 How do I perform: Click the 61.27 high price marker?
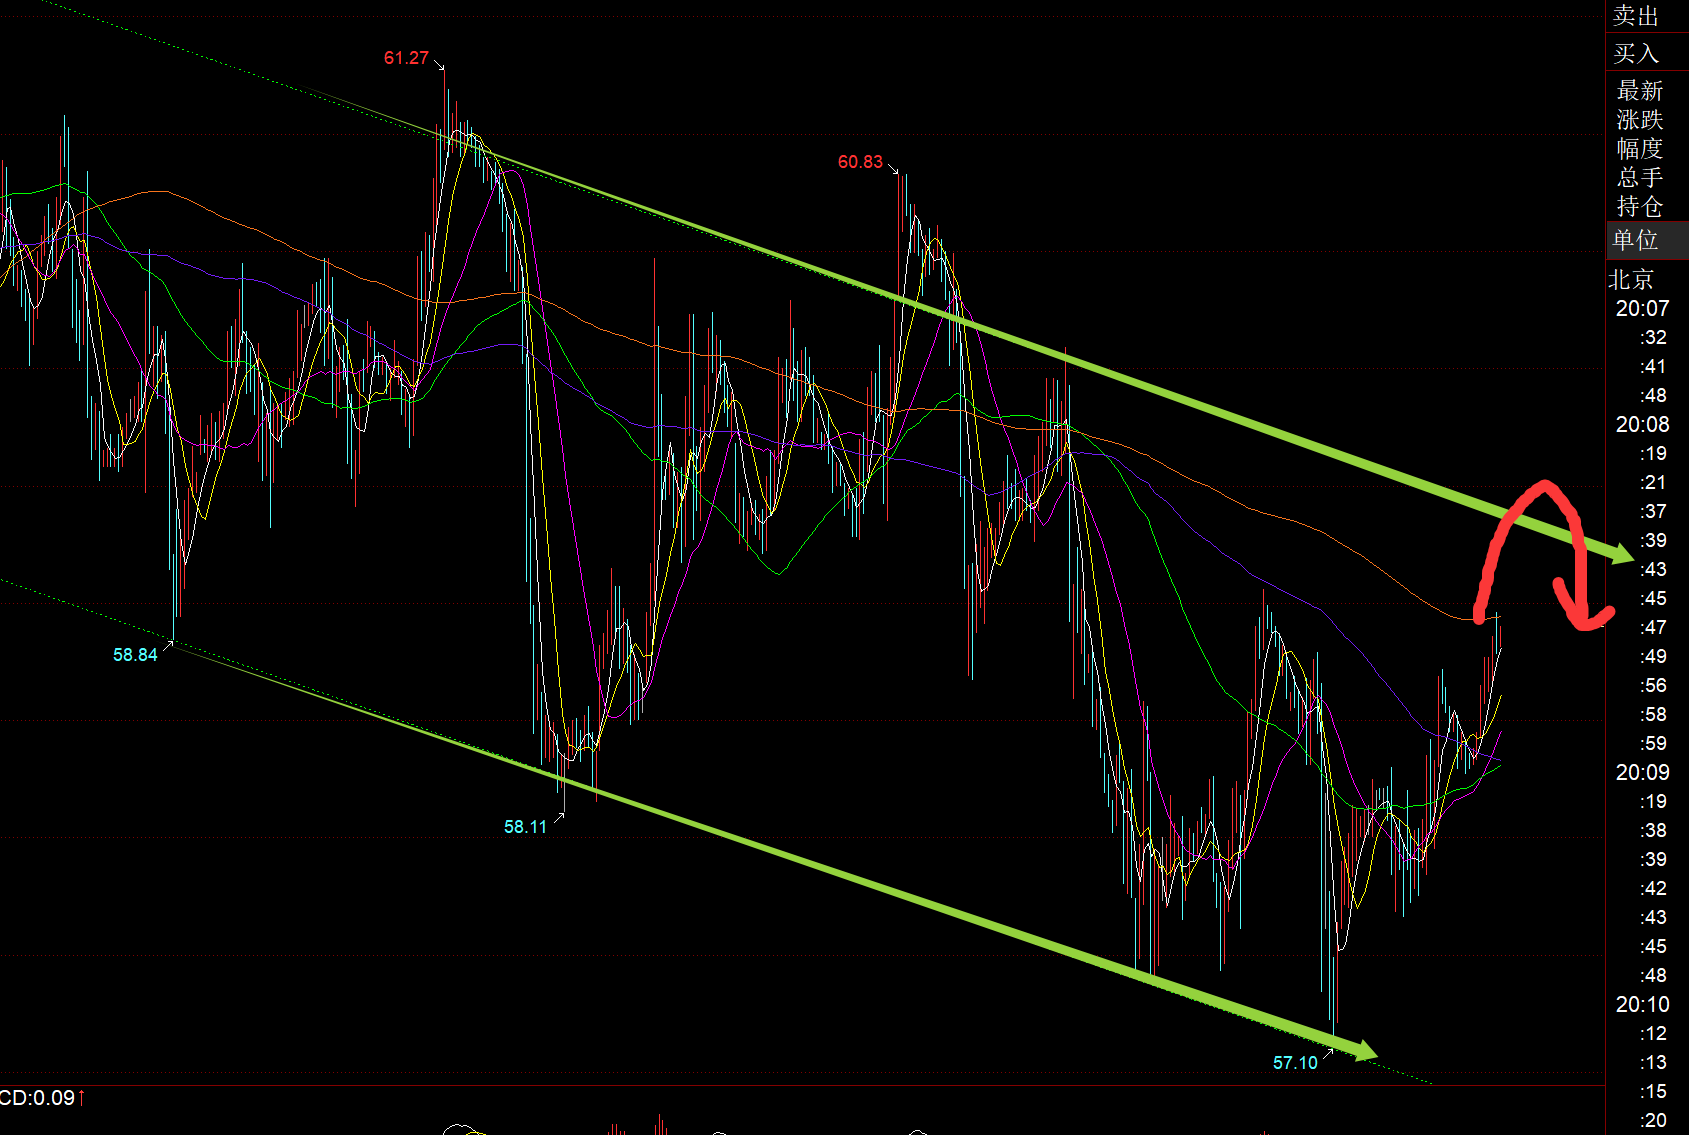406,58
